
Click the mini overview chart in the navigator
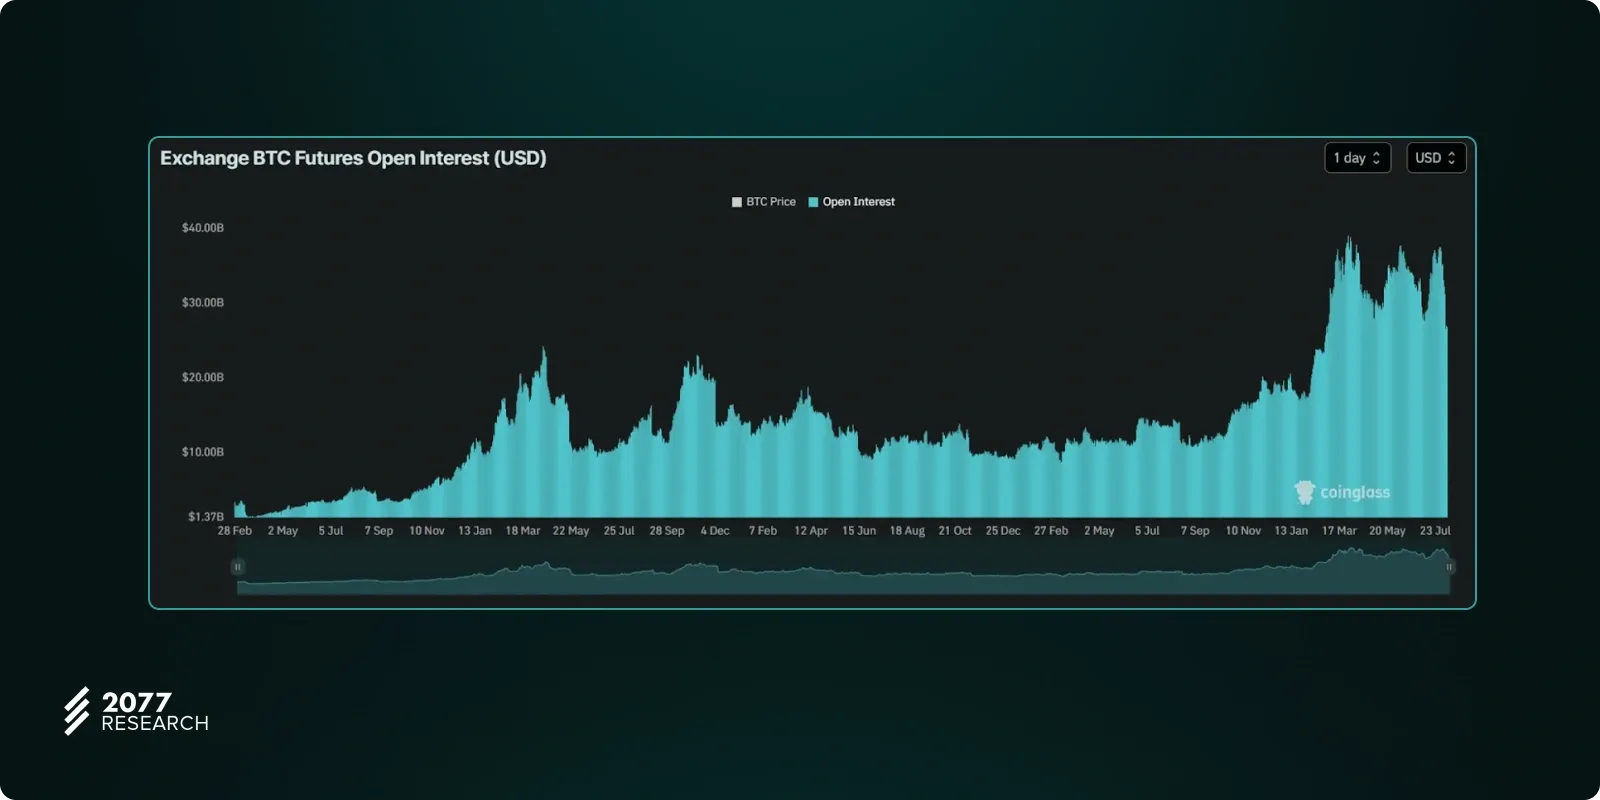coord(843,578)
